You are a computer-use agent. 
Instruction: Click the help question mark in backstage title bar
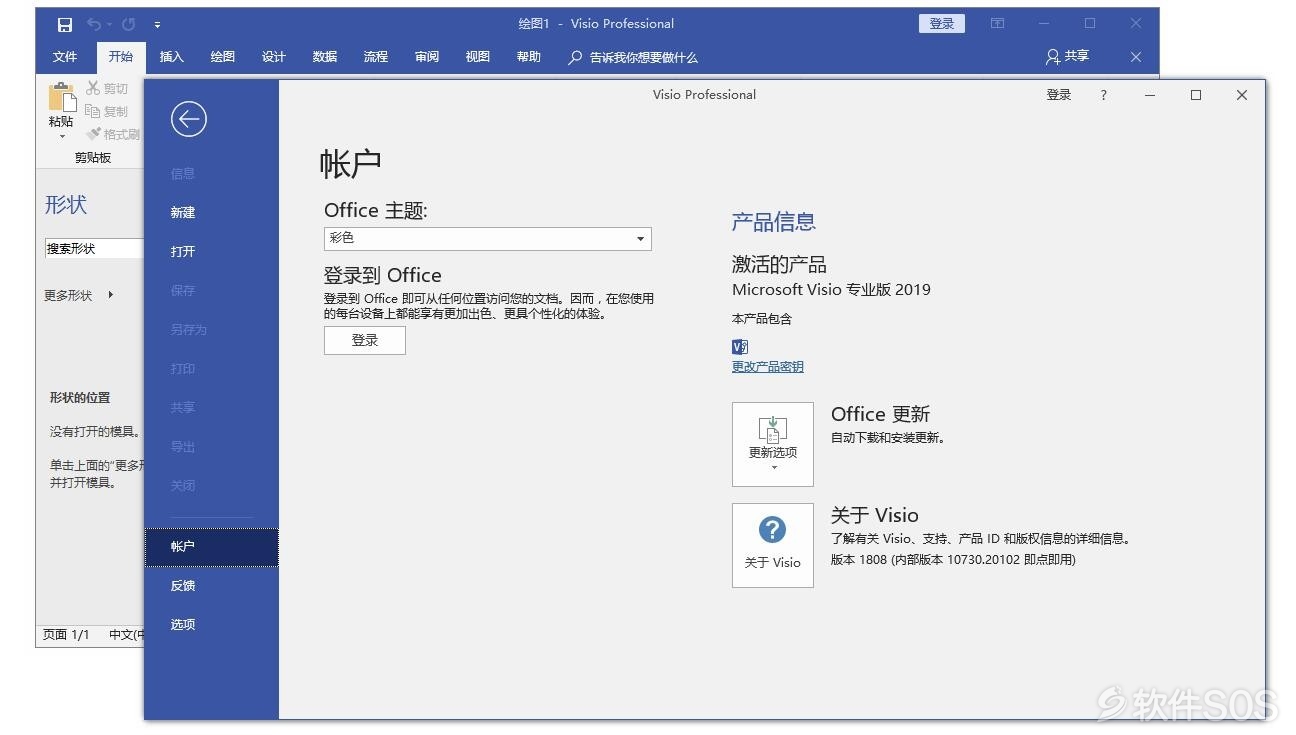(1104, 95)
